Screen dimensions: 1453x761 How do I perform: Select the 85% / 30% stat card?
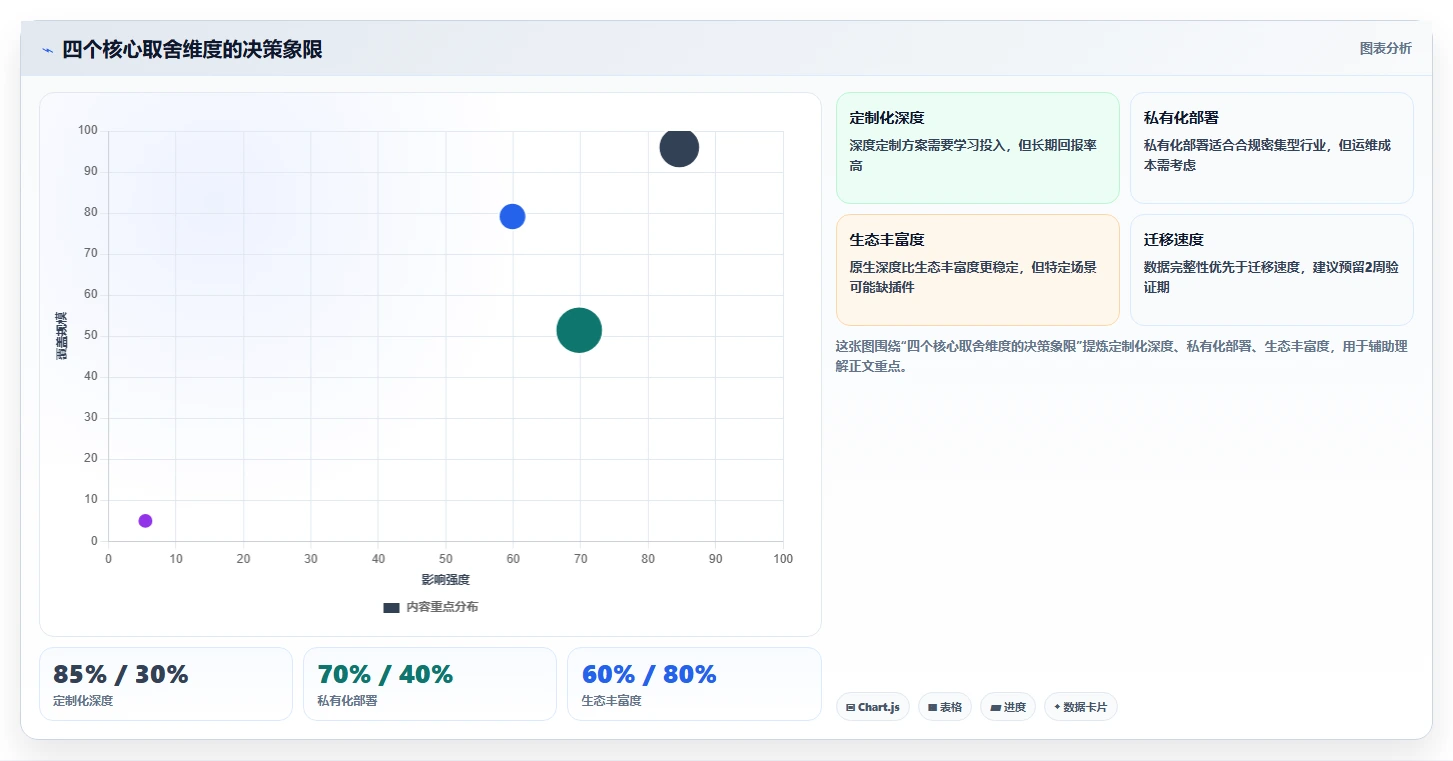coord(166,684)
